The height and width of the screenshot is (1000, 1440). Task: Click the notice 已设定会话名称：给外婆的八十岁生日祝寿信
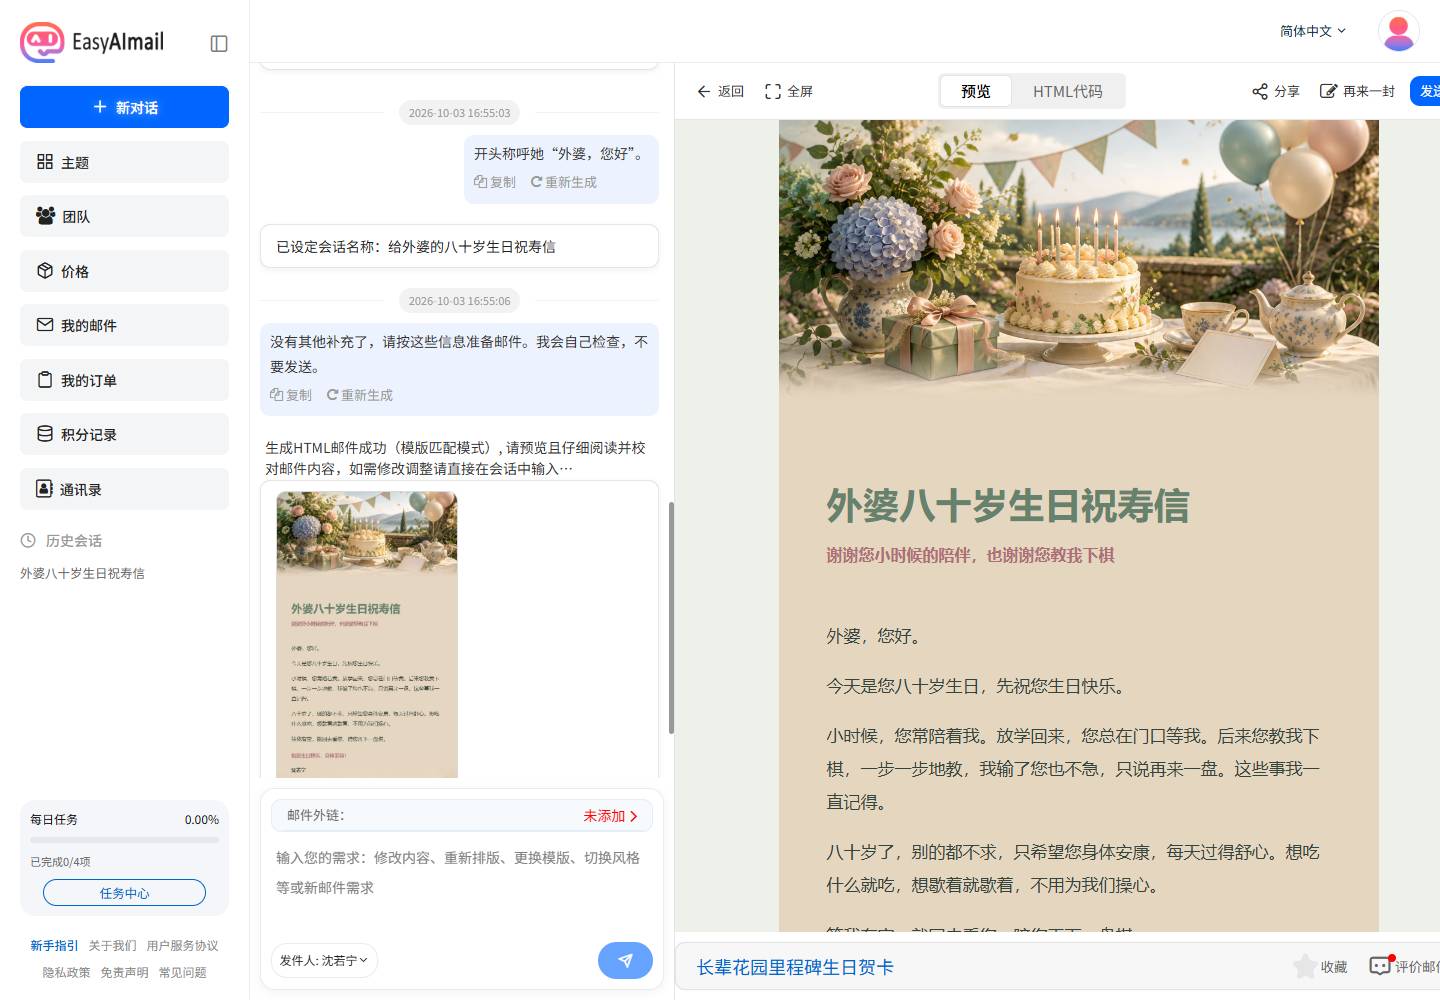pyautogui.click(x=459, y=246)
